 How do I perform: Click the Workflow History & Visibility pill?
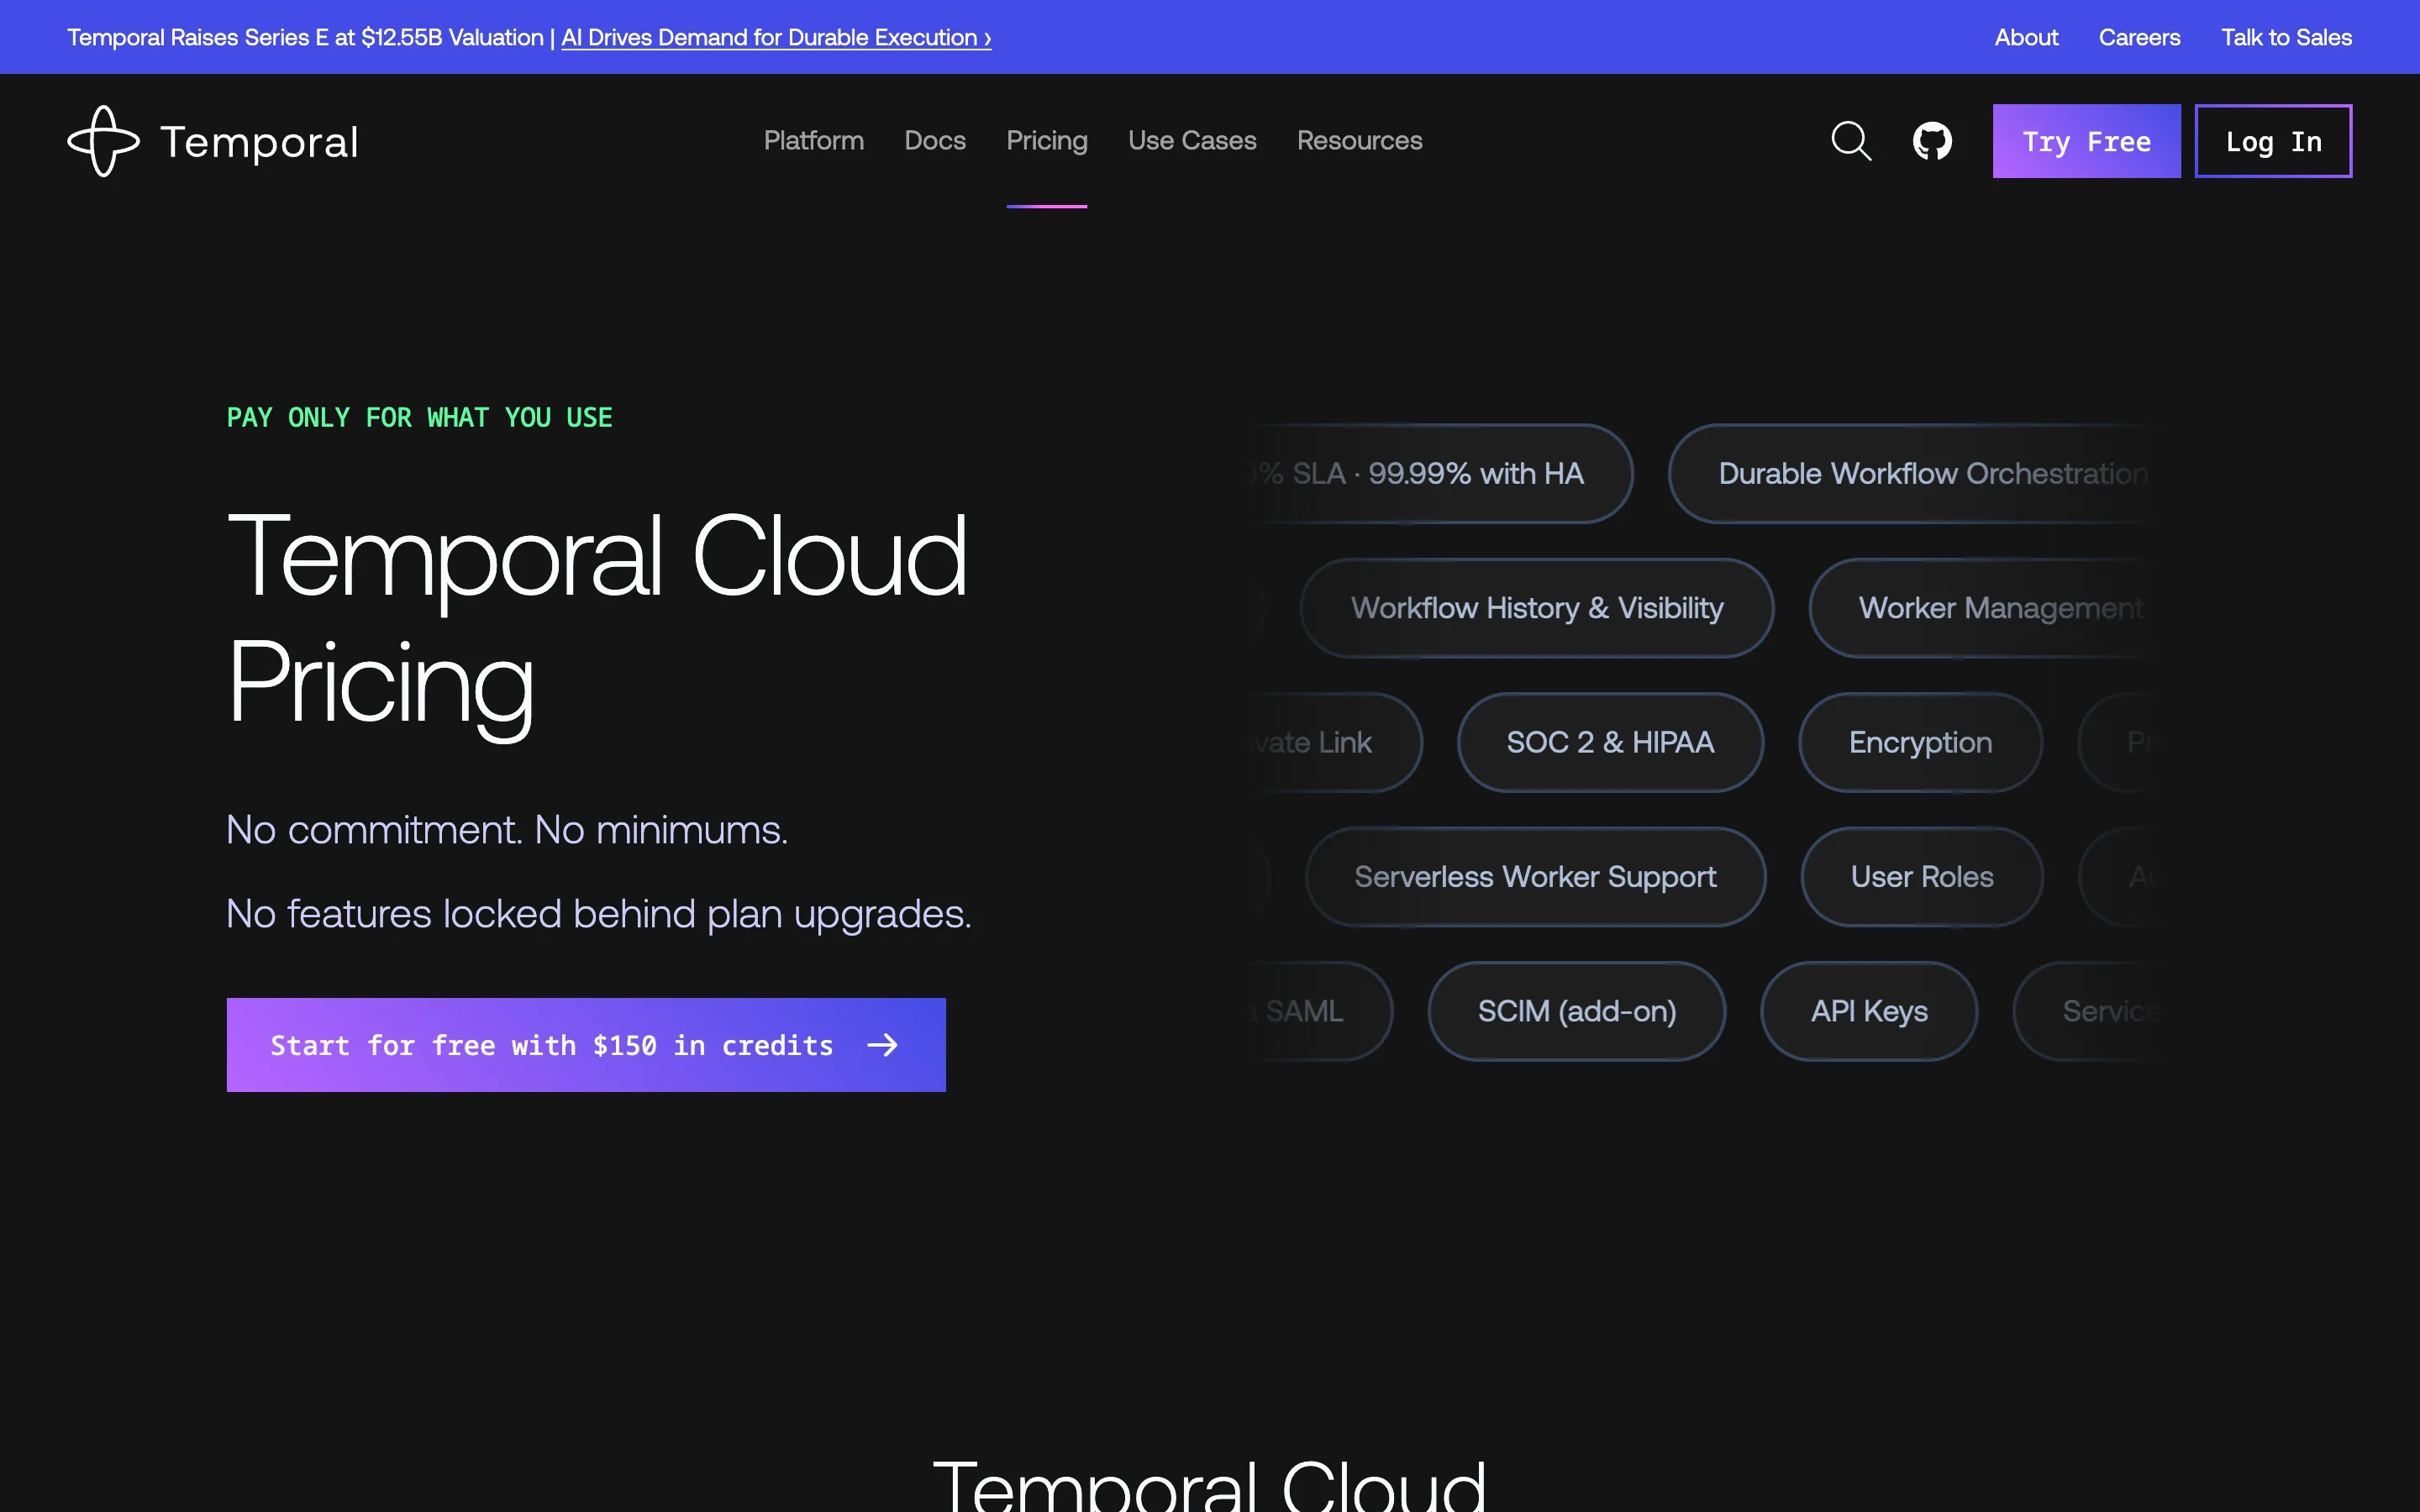1537,608
